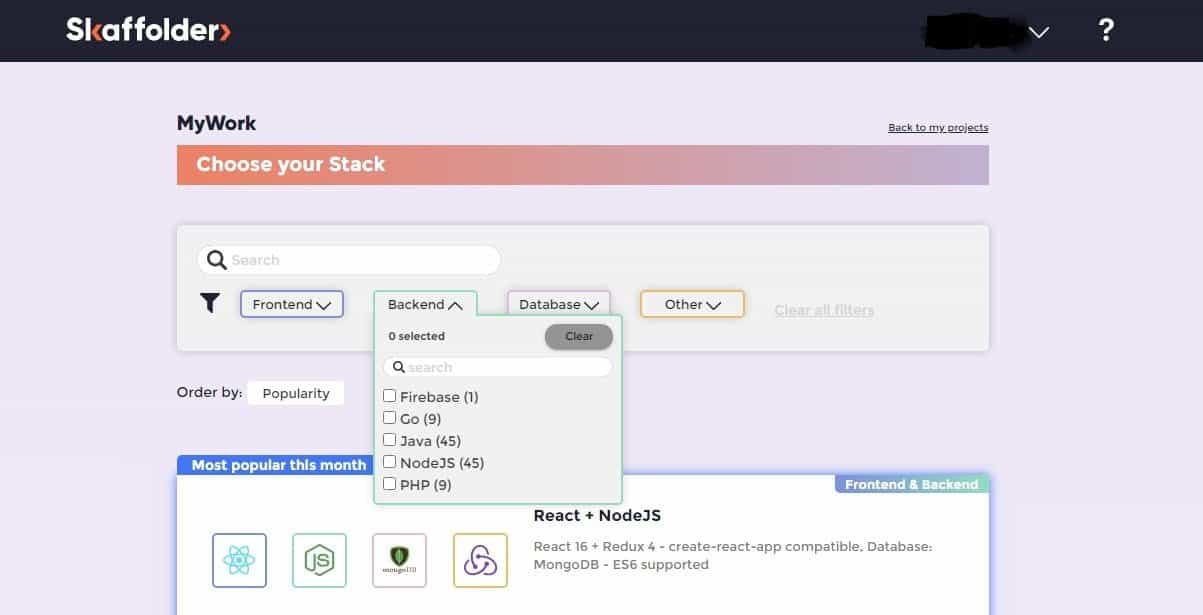Enable the Go (9) checkbox
The height and width of the screenshot is (615, 1203).
[x=390, y=418]
